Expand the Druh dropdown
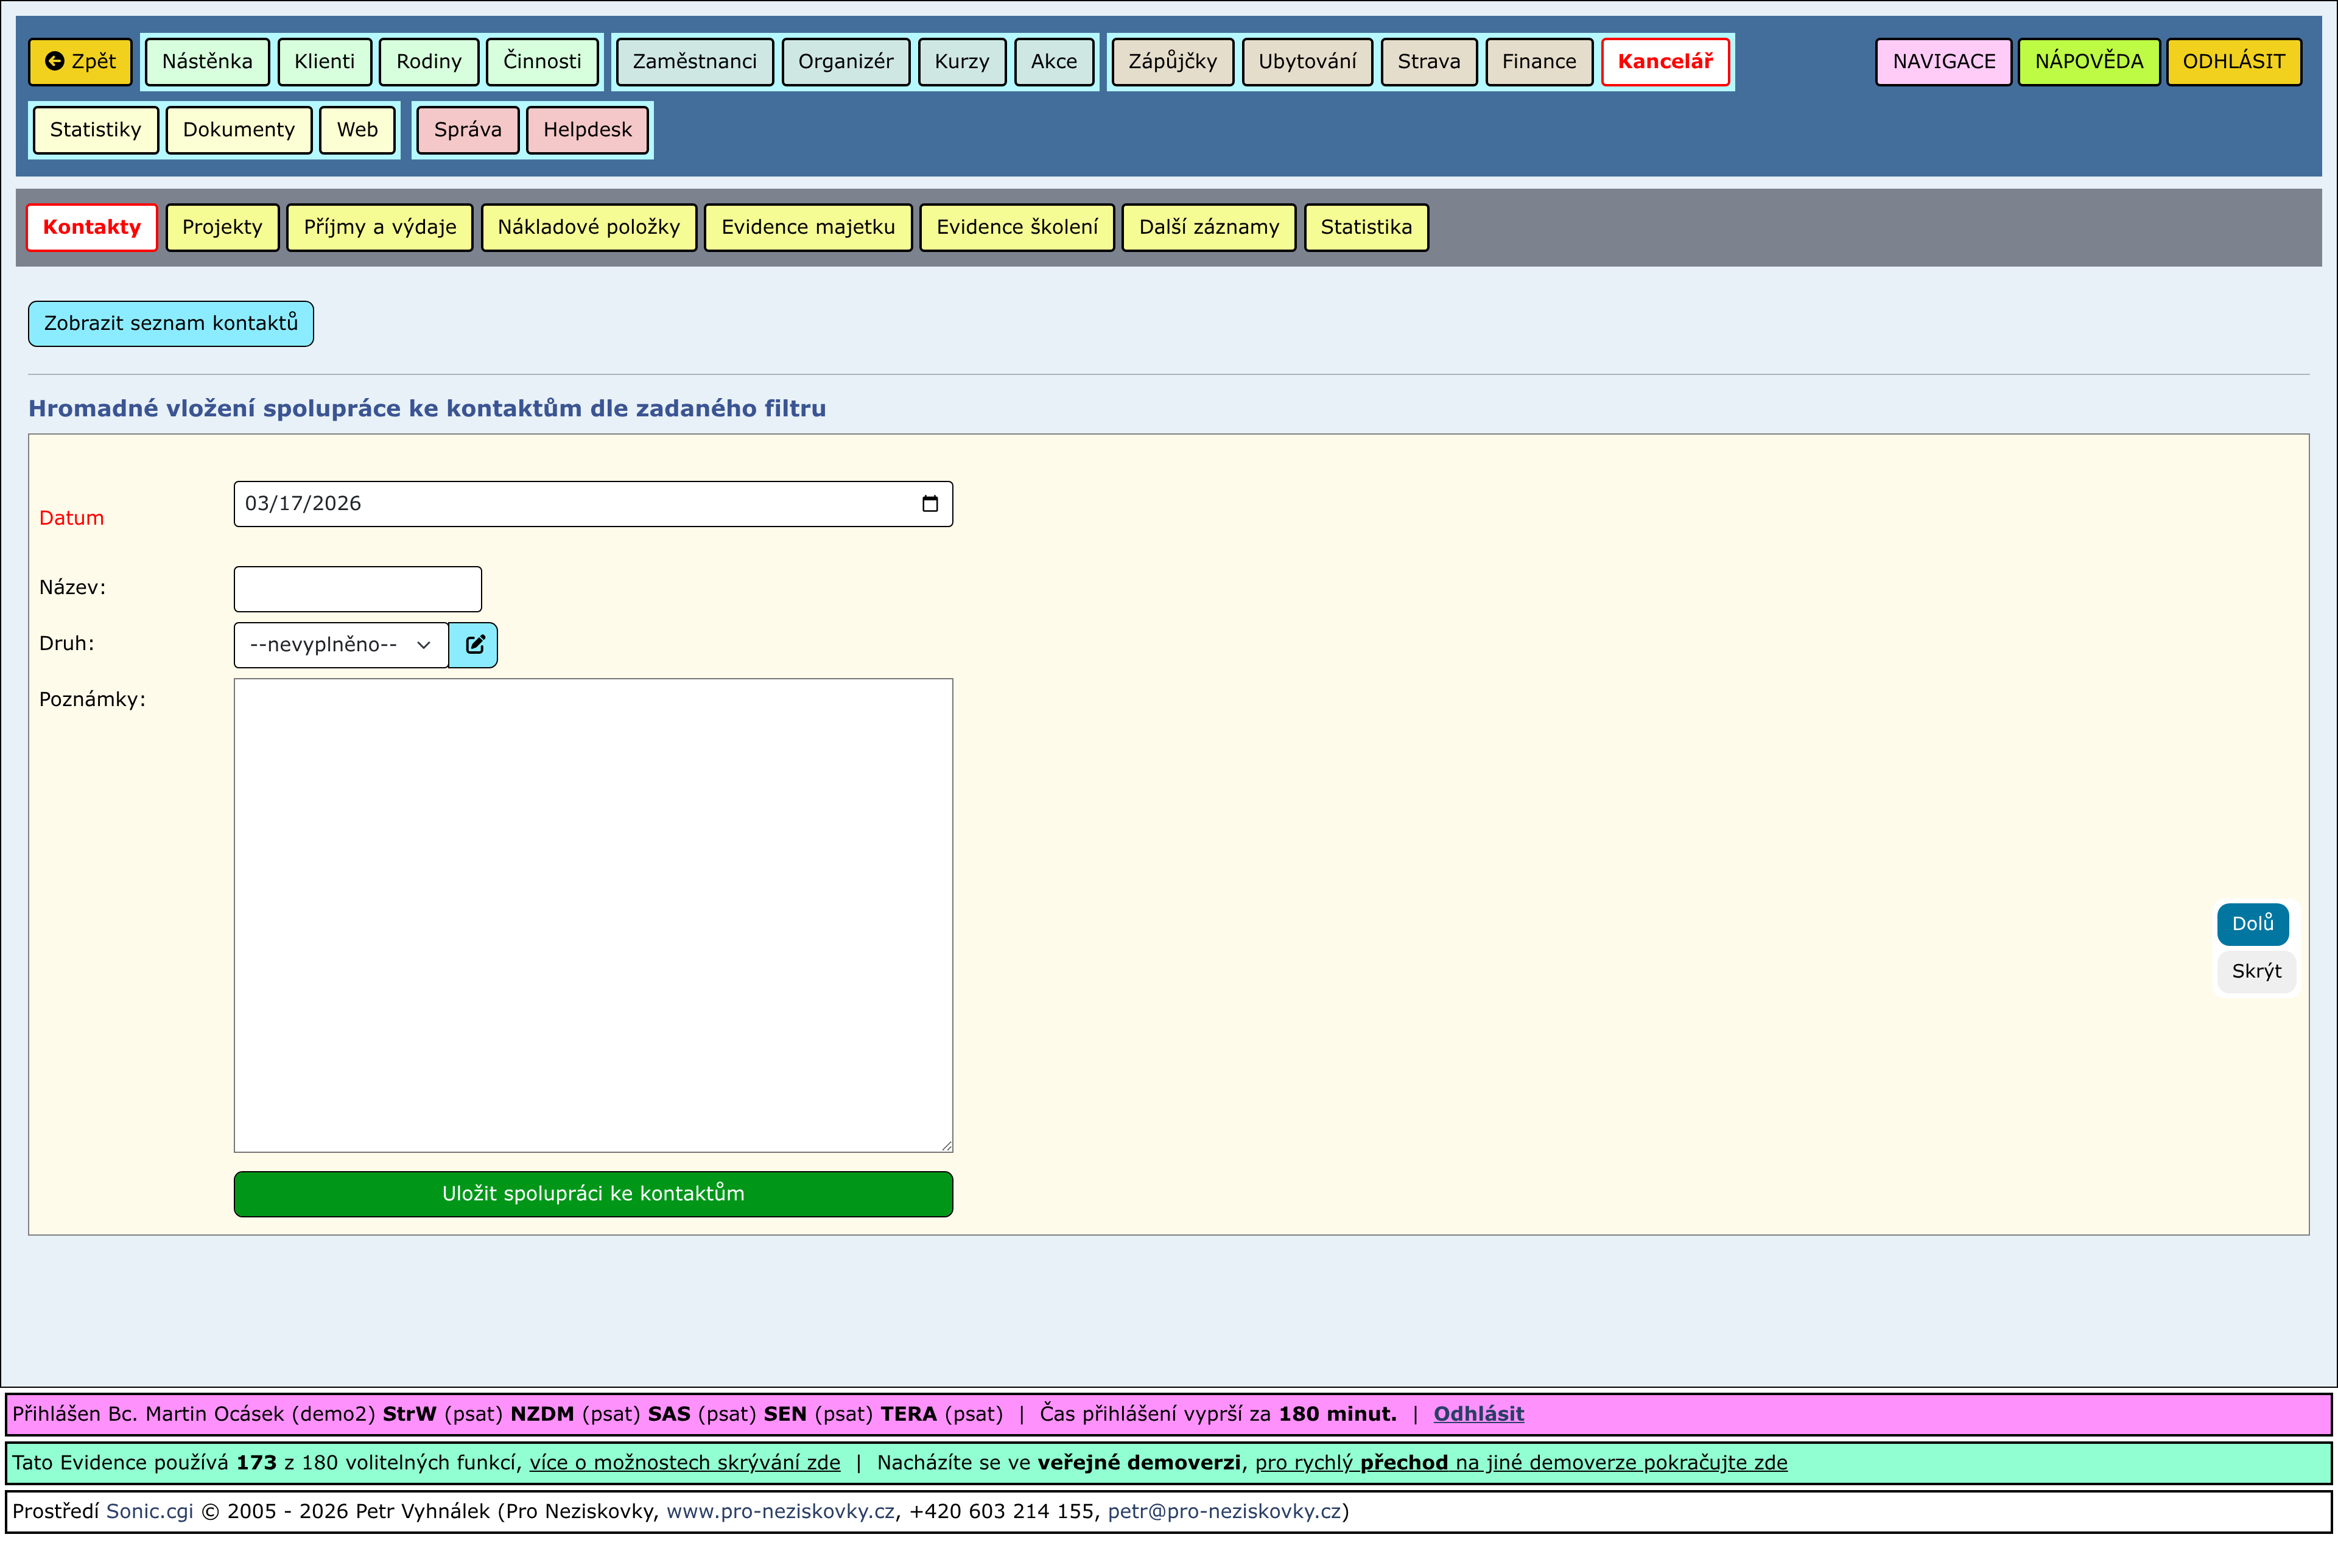 pyautogui.click(x=340, y=645)
